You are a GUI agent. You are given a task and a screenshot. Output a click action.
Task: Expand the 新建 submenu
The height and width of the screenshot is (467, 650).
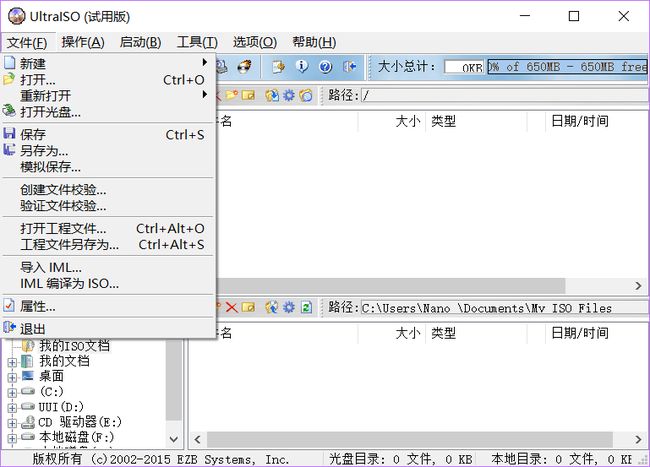(x=108, y=63)
